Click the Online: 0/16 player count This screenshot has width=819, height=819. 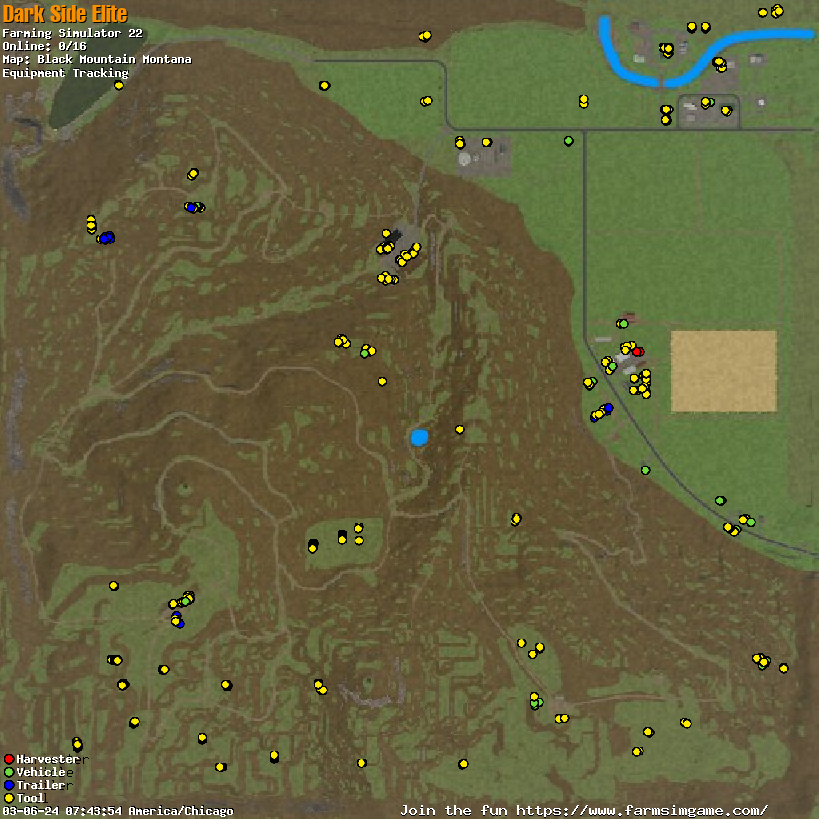[x=44, y=47]
